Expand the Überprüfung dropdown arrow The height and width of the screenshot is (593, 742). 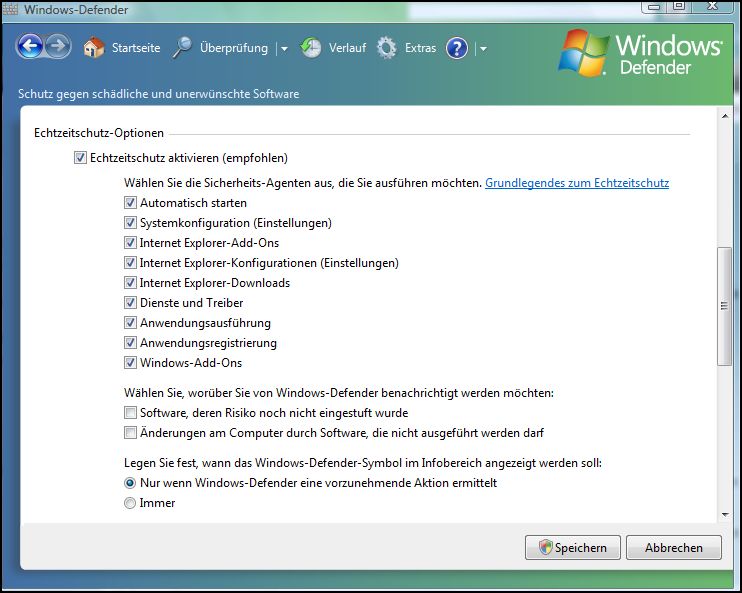pos(284,48)
